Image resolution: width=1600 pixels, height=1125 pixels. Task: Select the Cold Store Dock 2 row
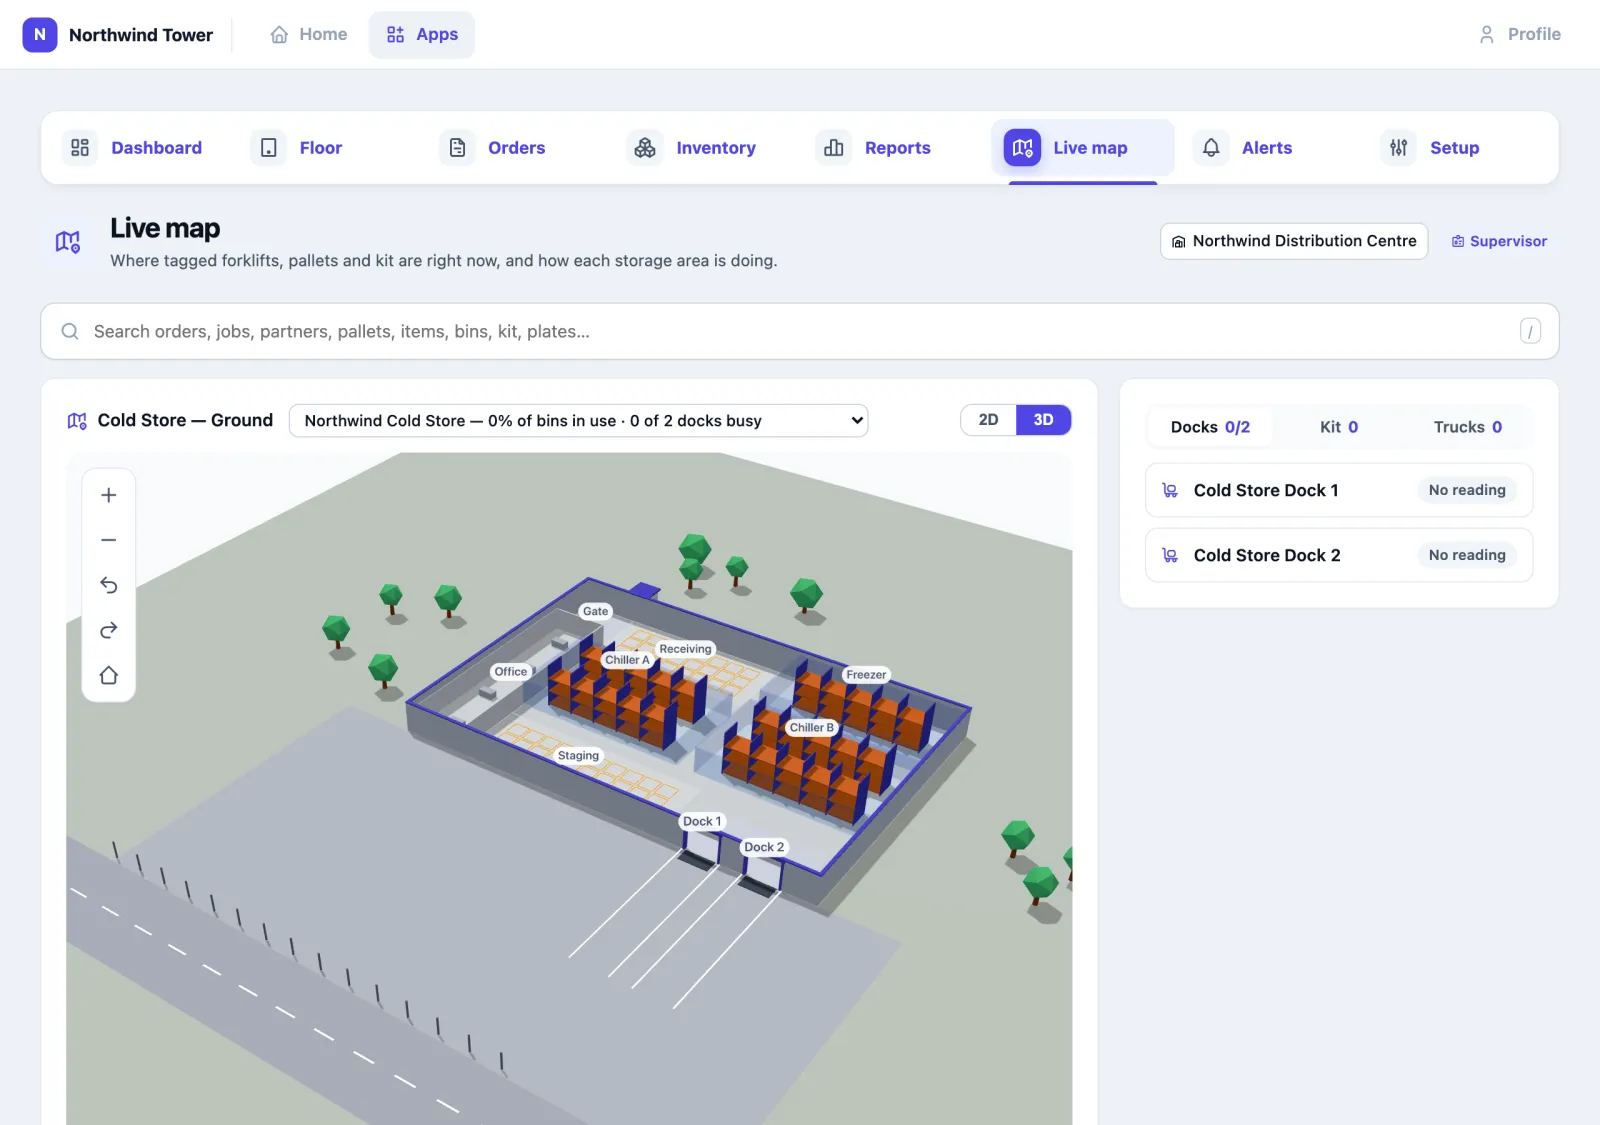(x=1339, y=555)
